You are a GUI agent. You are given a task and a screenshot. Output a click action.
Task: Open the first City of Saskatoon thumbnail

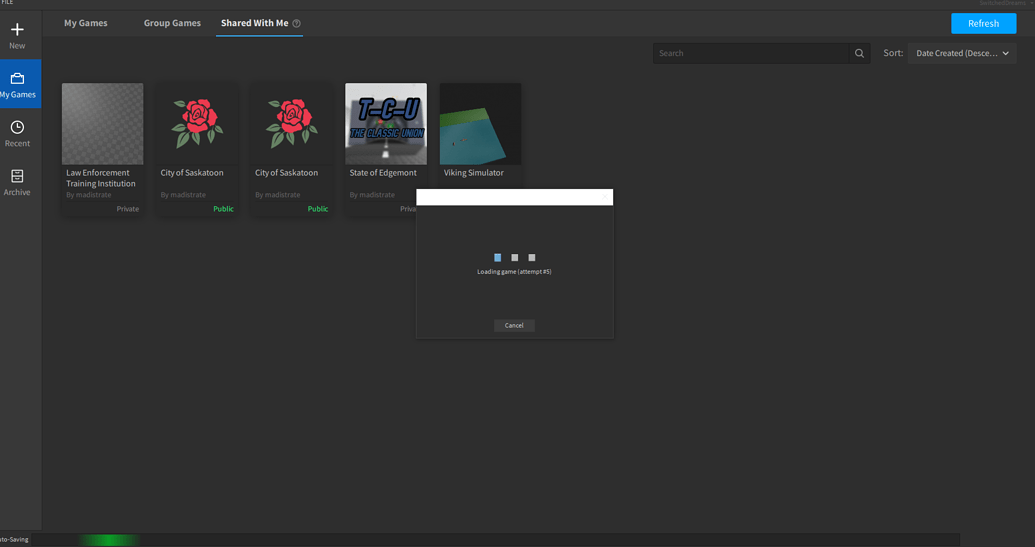click(197, 123)
